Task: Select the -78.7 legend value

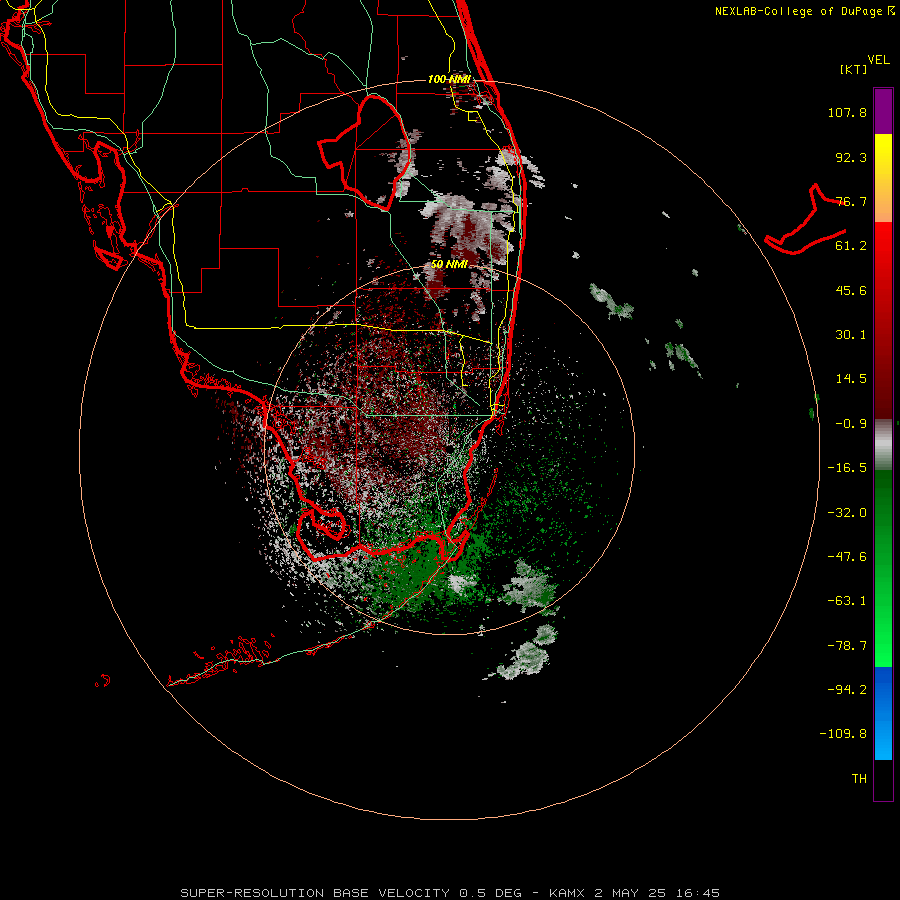Action: [x=847, y=646]
